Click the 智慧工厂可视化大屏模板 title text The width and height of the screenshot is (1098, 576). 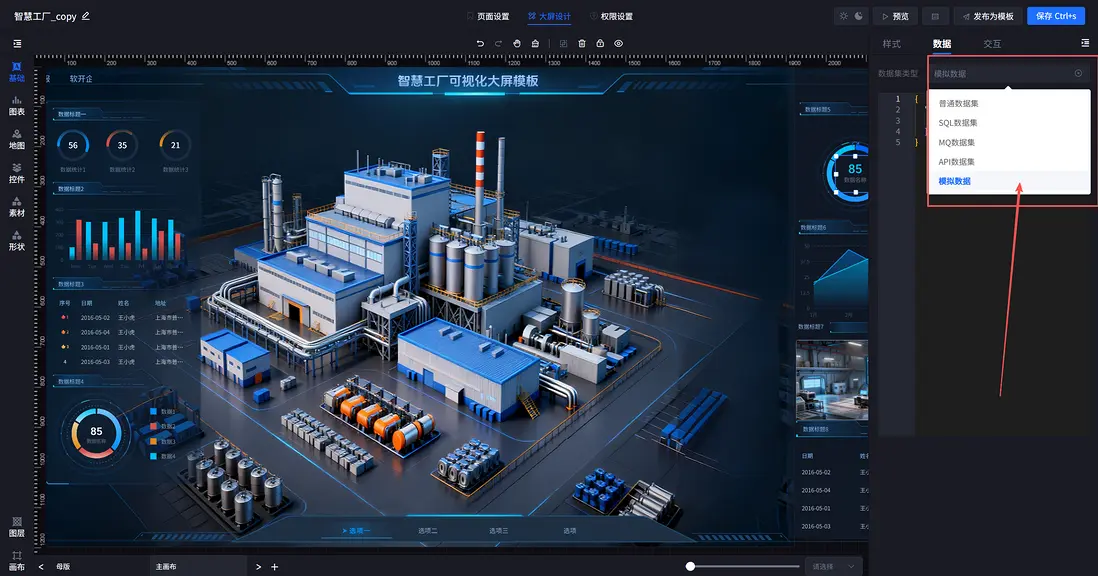coord(468,80)
